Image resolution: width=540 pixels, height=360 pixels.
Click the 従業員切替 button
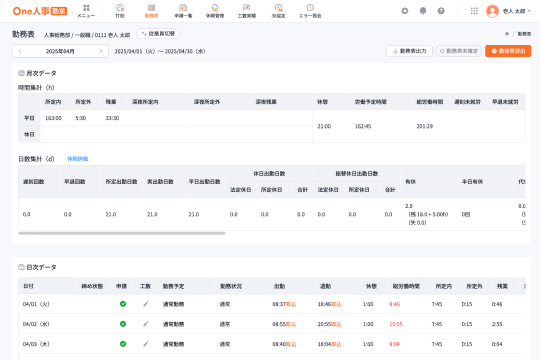point(158,33)
